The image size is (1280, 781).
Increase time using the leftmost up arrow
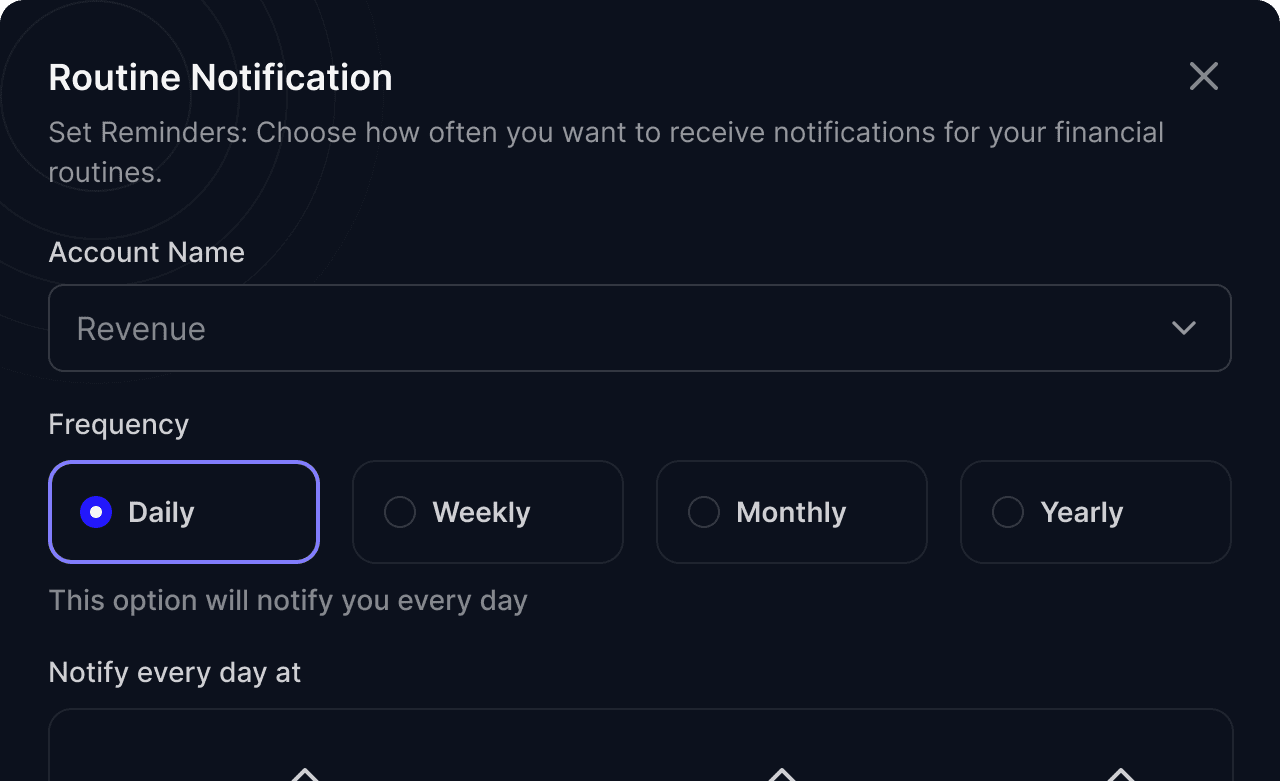(304, 774)
